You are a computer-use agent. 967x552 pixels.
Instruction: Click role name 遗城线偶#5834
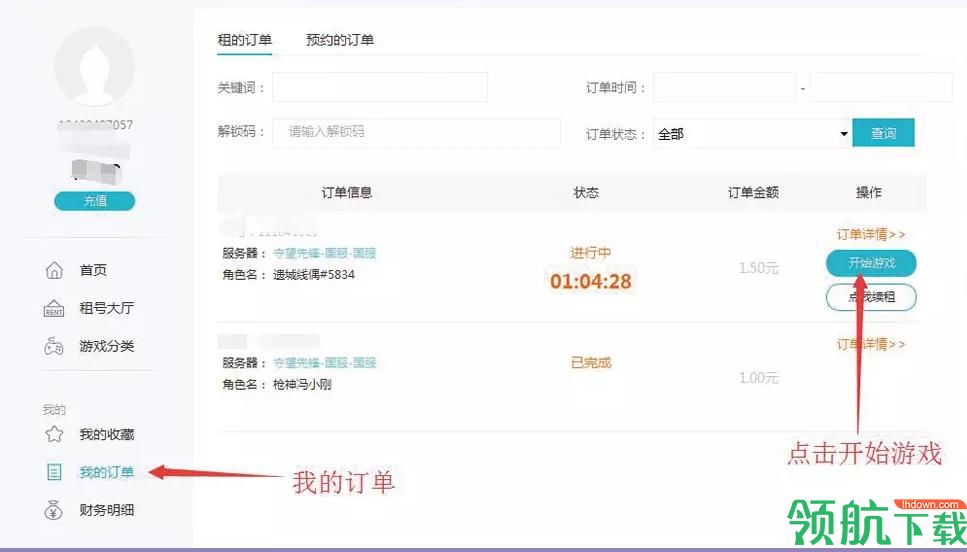314,275
